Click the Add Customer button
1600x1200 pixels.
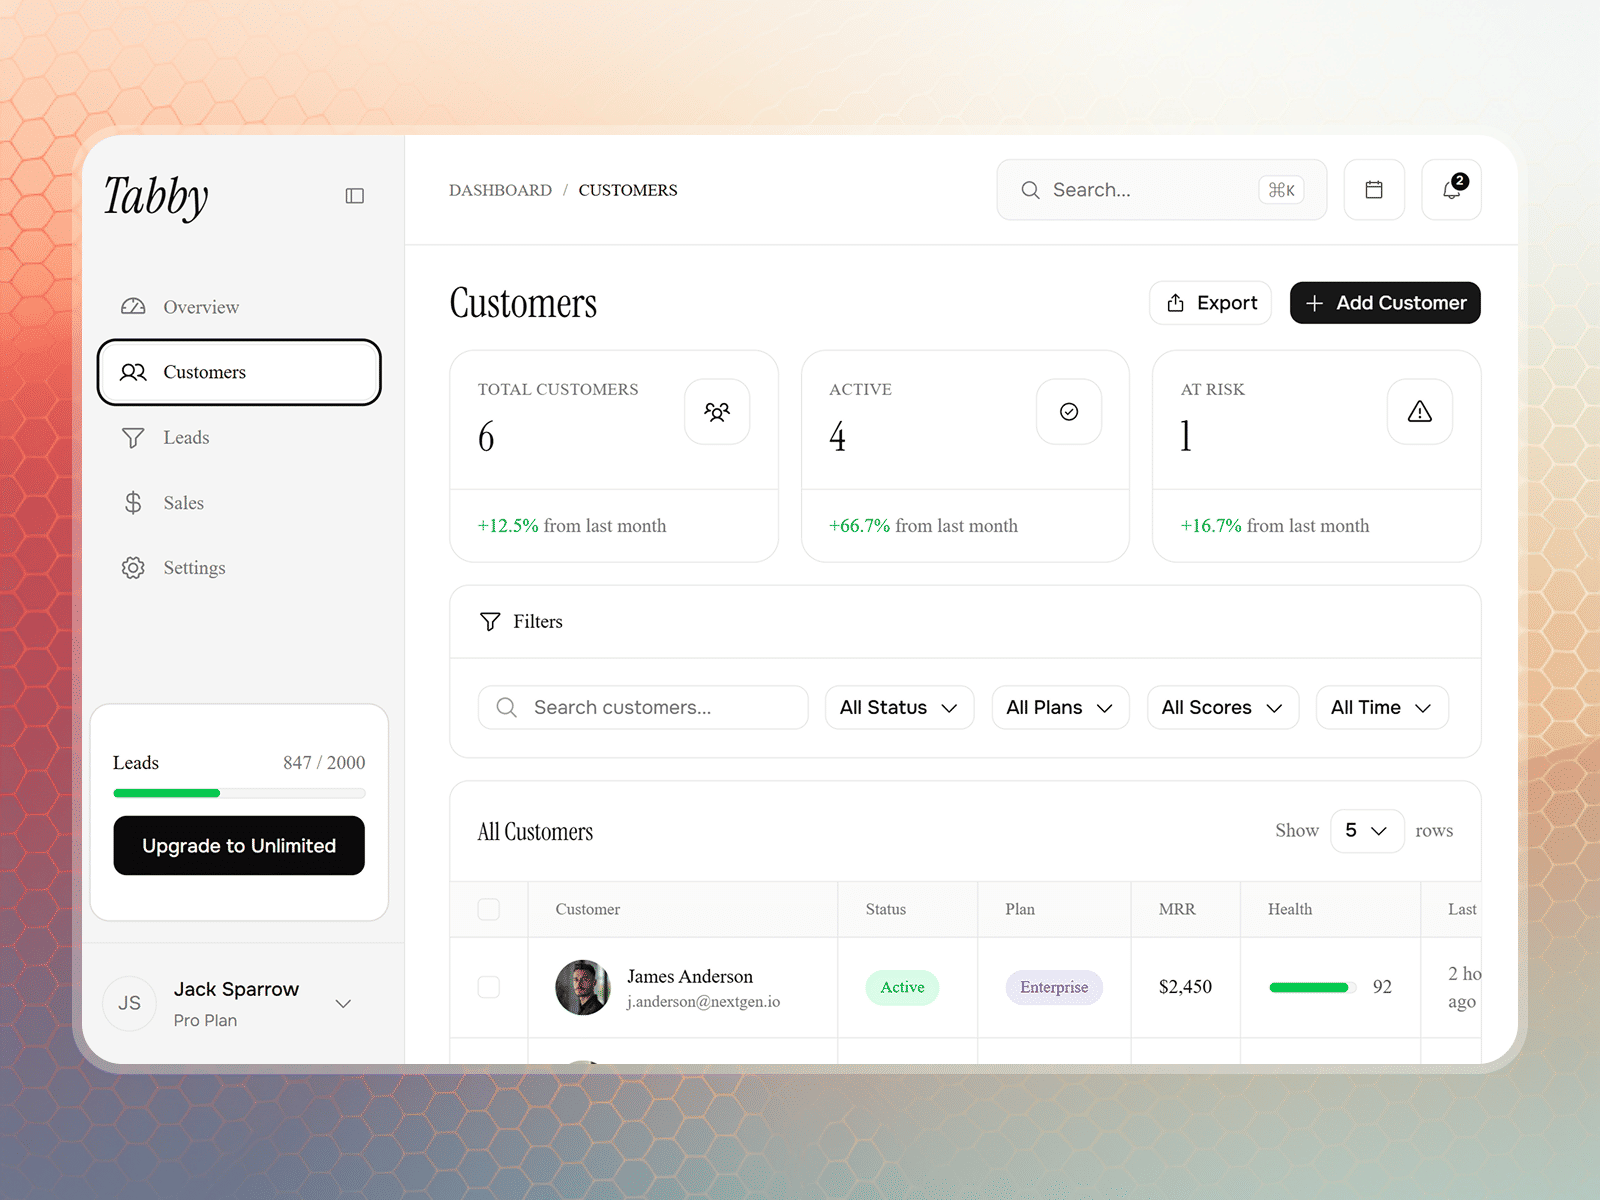click(x=1385, y=303)
